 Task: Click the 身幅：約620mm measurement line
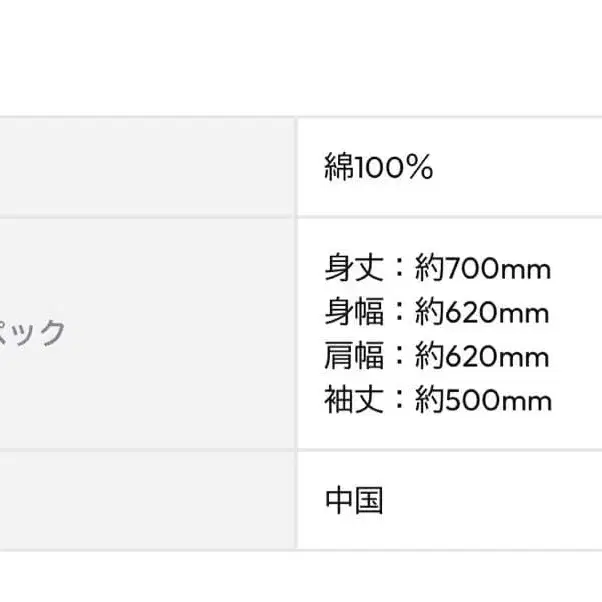click(x=437, y=313)
